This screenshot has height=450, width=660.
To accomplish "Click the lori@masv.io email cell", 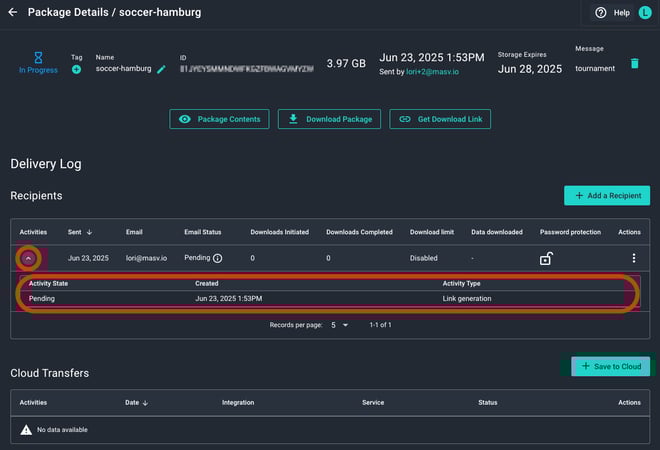I will [x=146, y=258].
